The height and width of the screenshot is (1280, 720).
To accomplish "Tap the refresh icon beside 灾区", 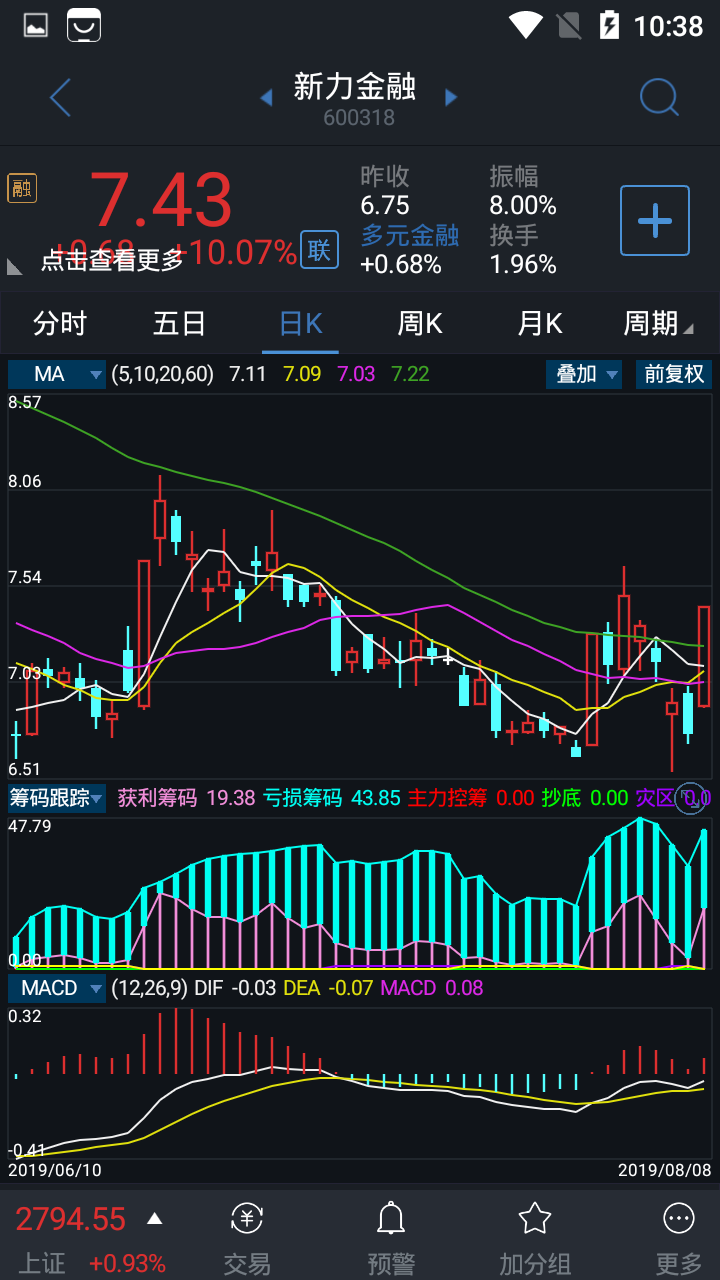I will (x=689, y=797).
